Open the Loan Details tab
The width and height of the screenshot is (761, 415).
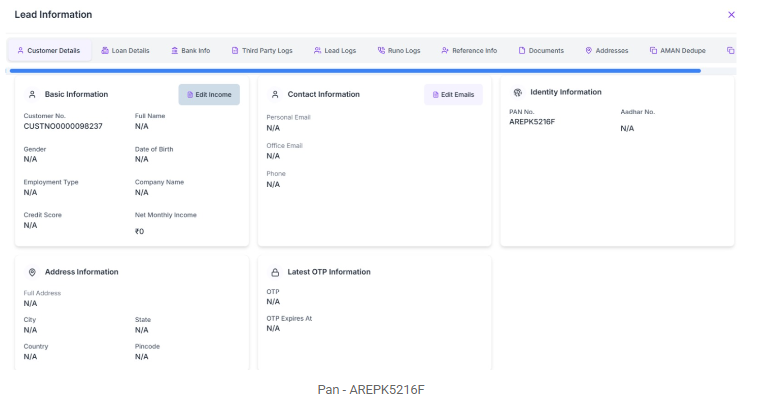pos(125,50)
